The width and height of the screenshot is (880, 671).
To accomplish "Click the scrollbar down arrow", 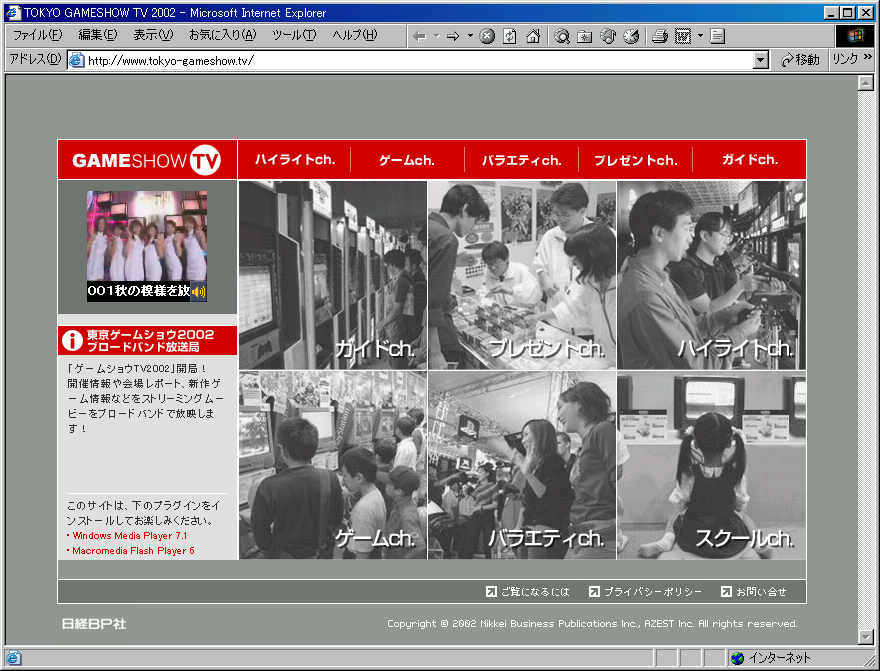I will pos(866,637).
